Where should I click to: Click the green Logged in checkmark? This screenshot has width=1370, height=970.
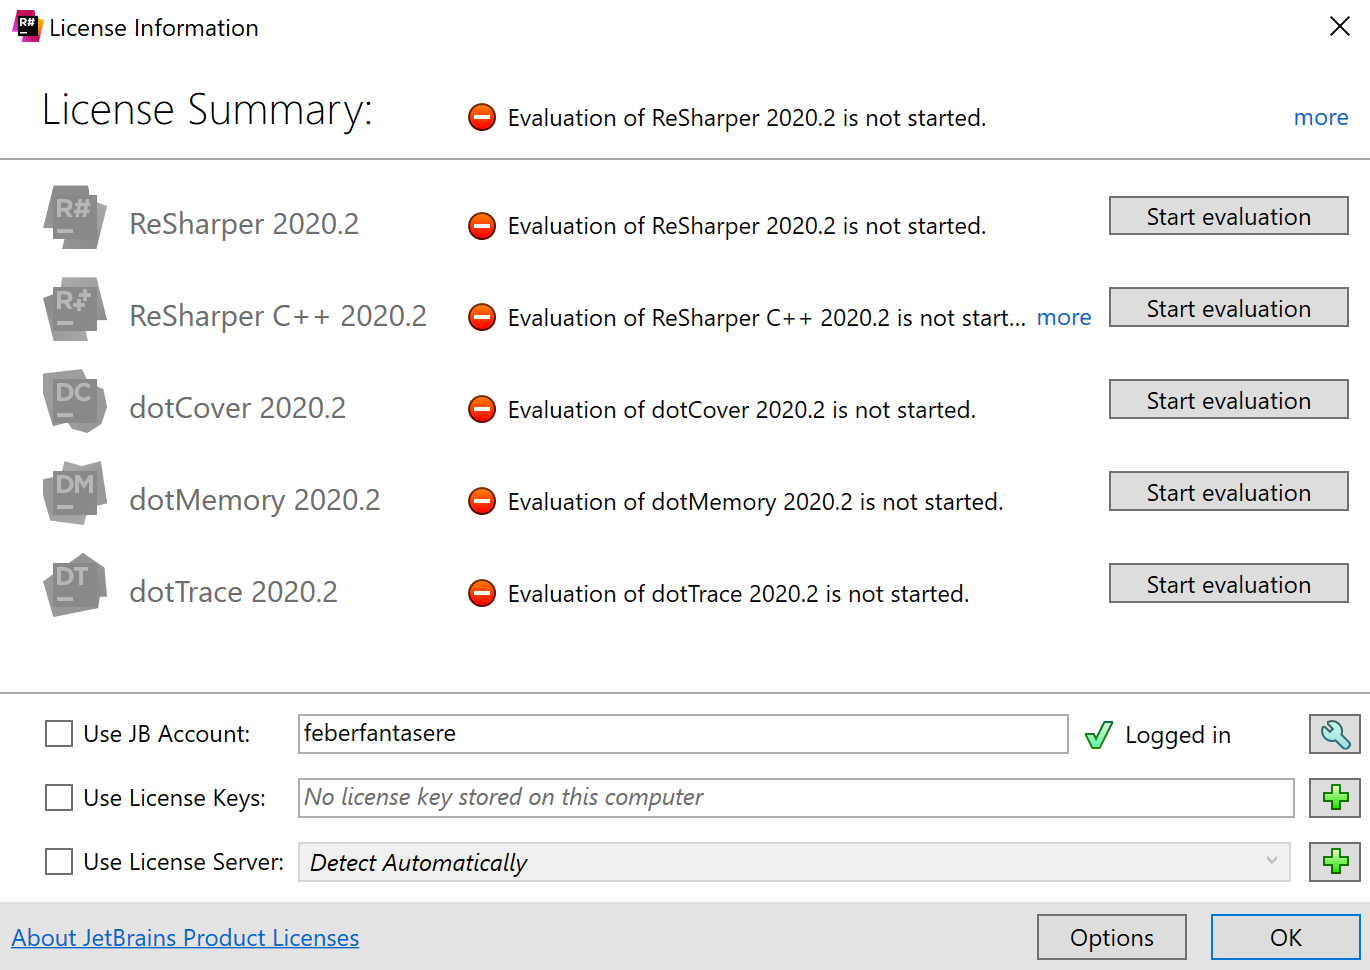coord(1099,735)
